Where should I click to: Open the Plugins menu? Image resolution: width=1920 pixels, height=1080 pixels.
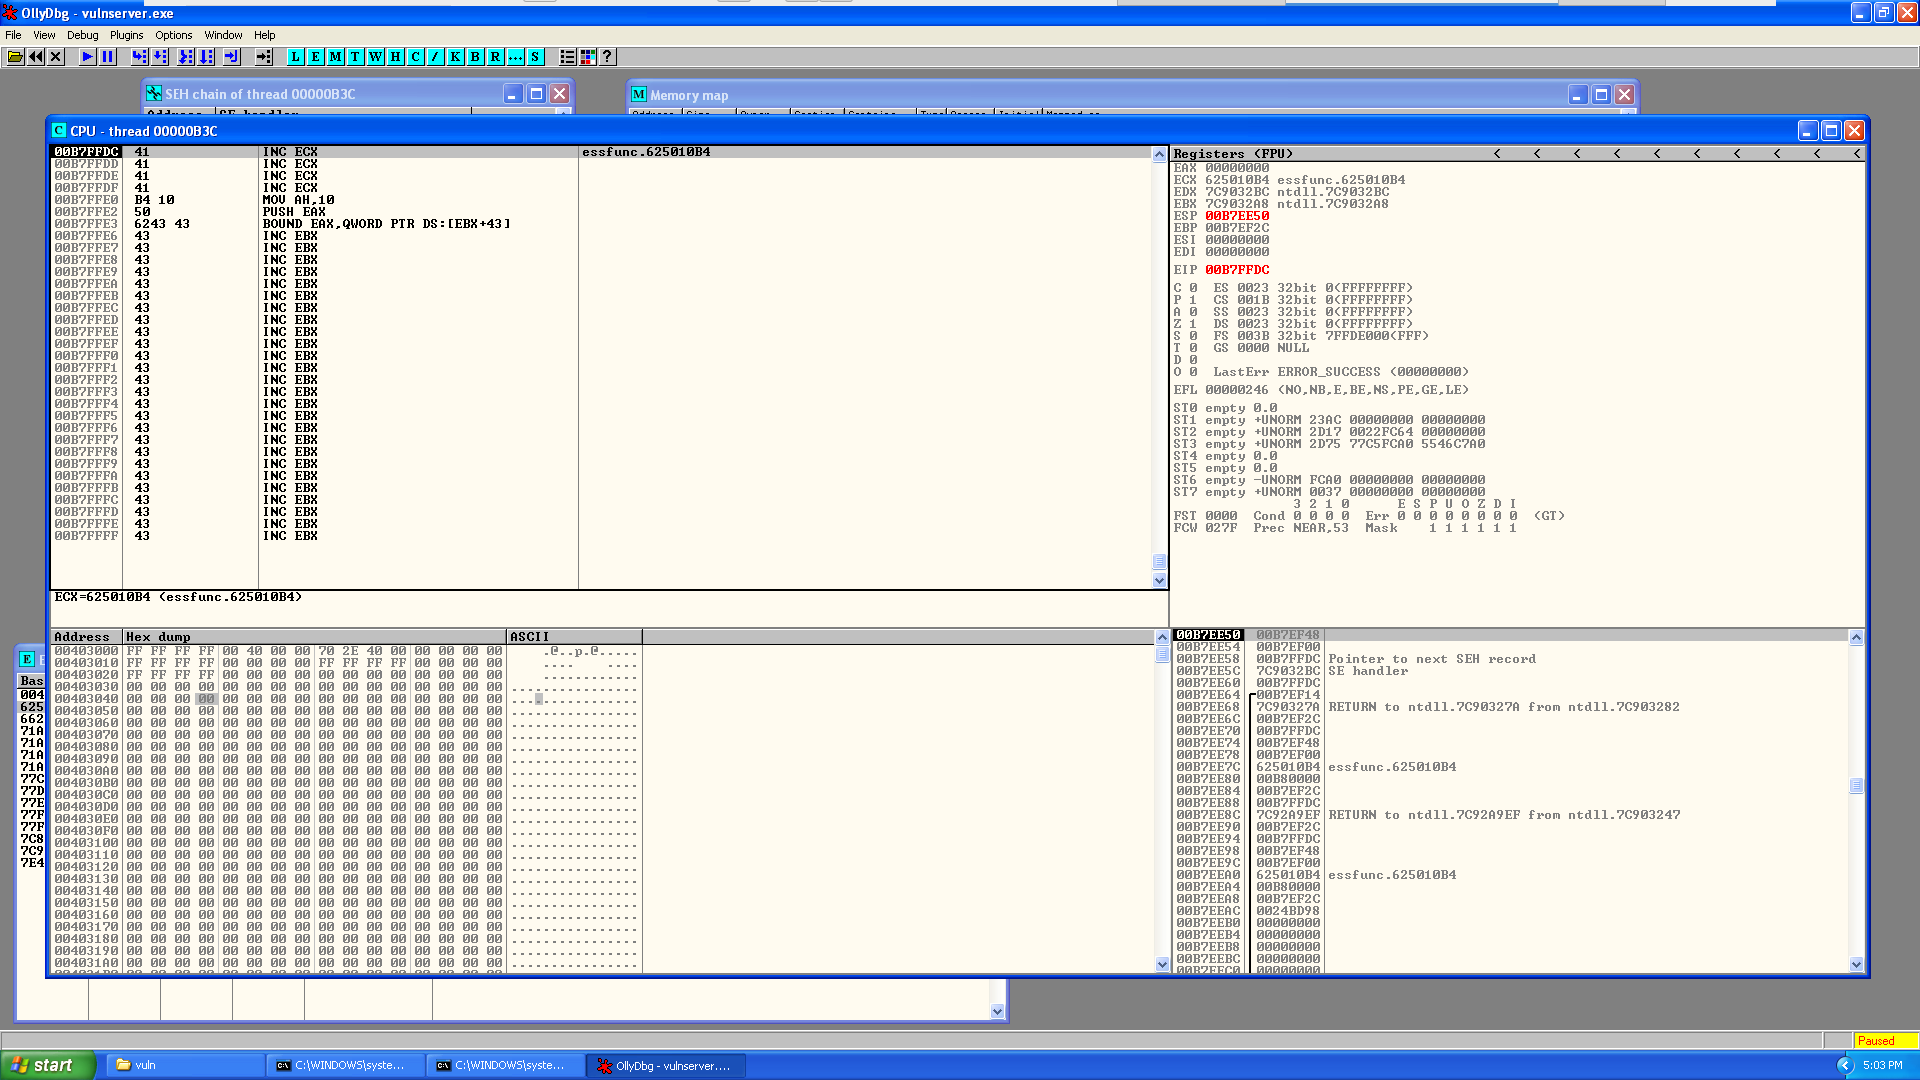point(126,35)
